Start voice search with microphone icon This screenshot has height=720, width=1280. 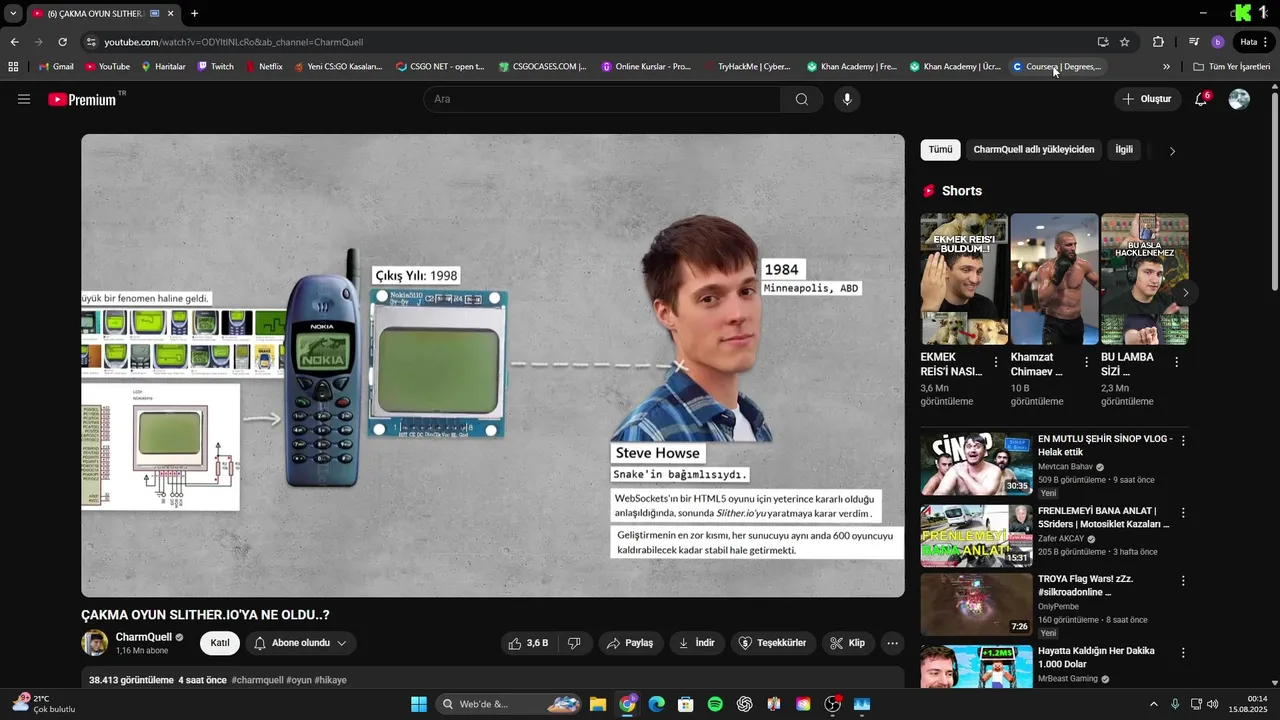[847, 99]
